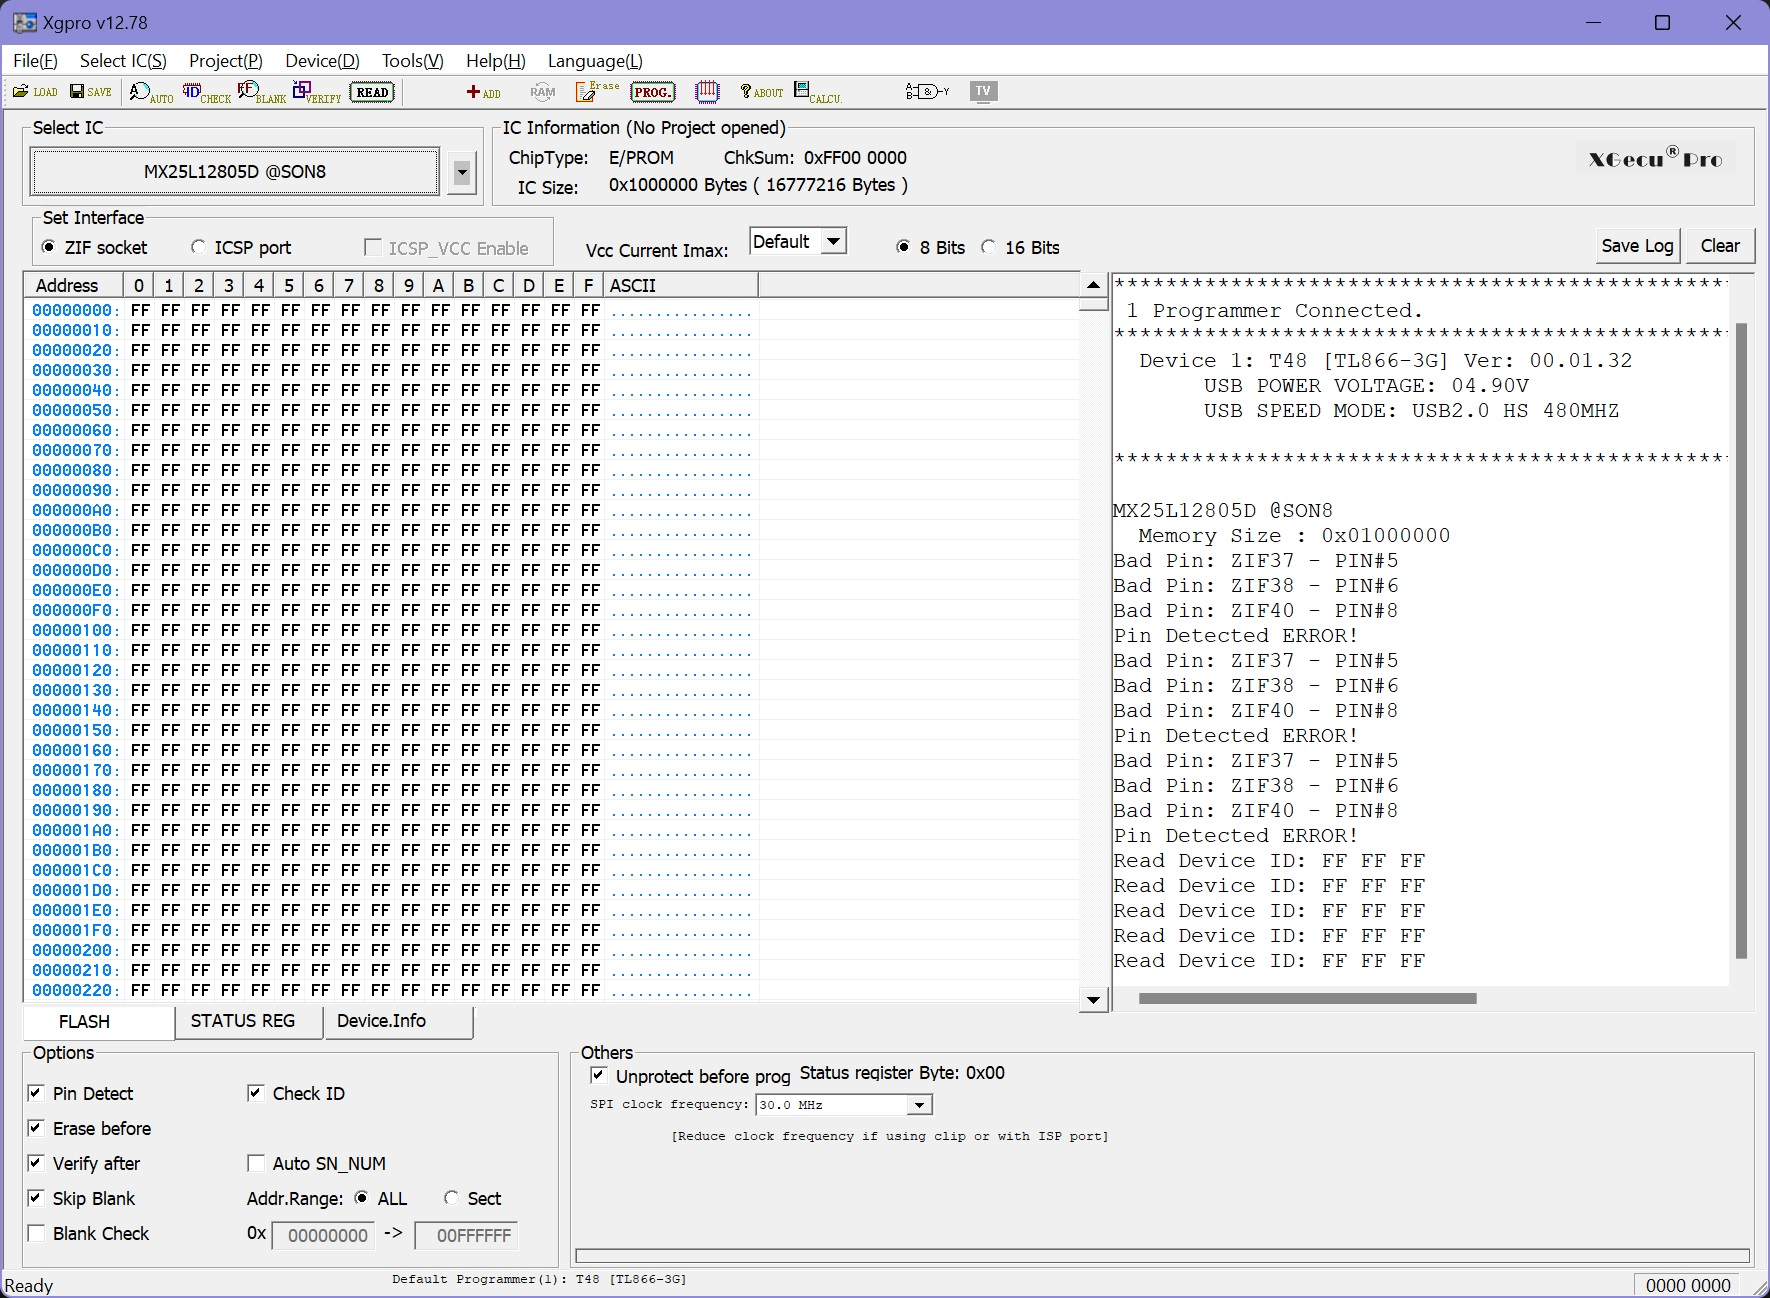Click the RAM test toolbar icon

click(x=543, y=92)
